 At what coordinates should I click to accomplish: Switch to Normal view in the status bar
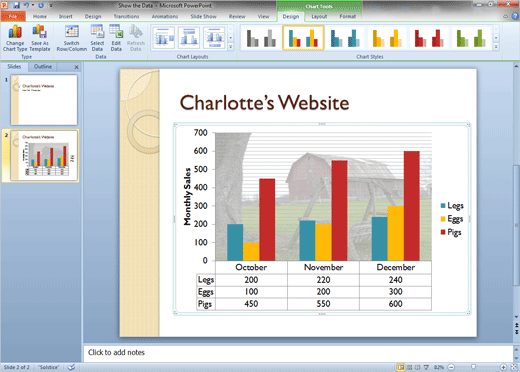click(401, 367)
